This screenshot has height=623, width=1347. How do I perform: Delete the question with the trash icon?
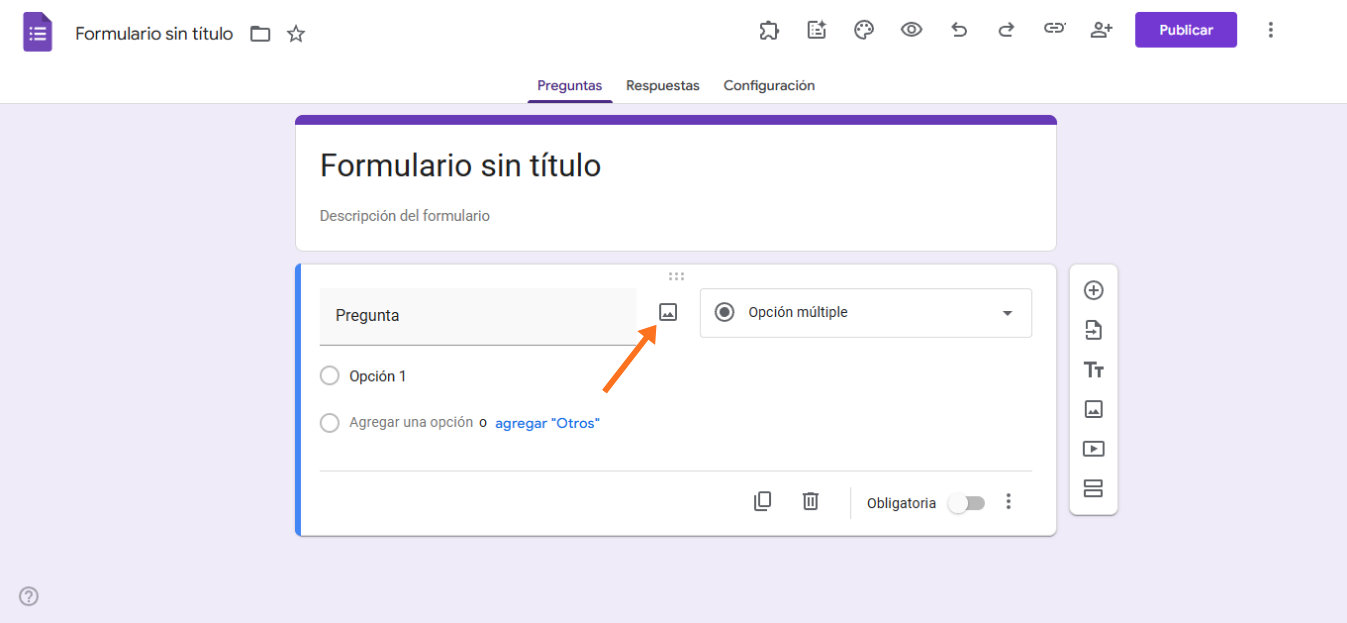pos(810,500)
